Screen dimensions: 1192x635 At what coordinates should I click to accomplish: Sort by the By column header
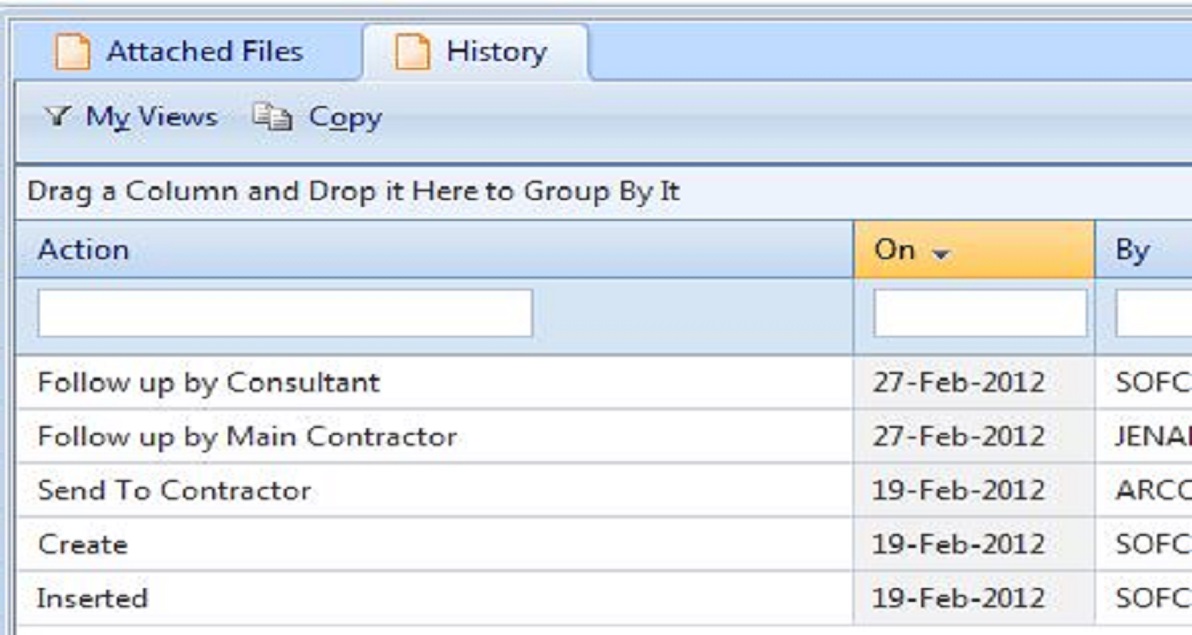1134,250
